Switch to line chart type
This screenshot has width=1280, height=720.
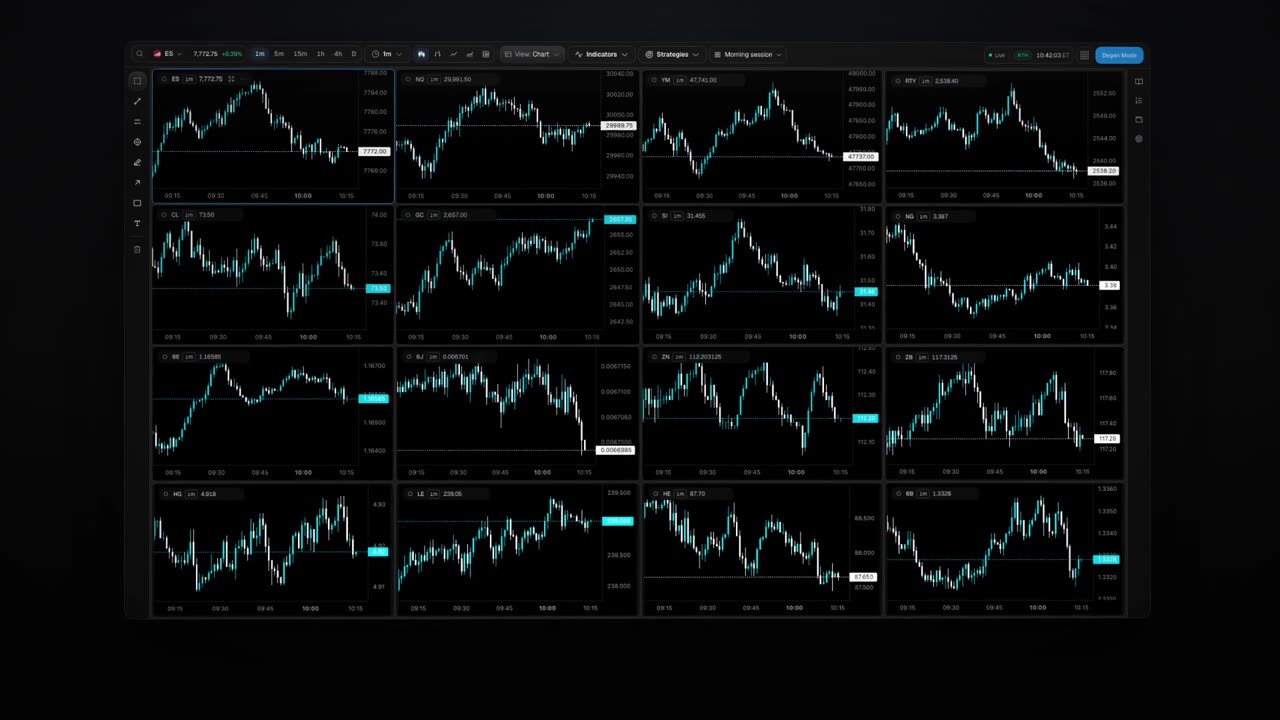[x=453, y=54]
